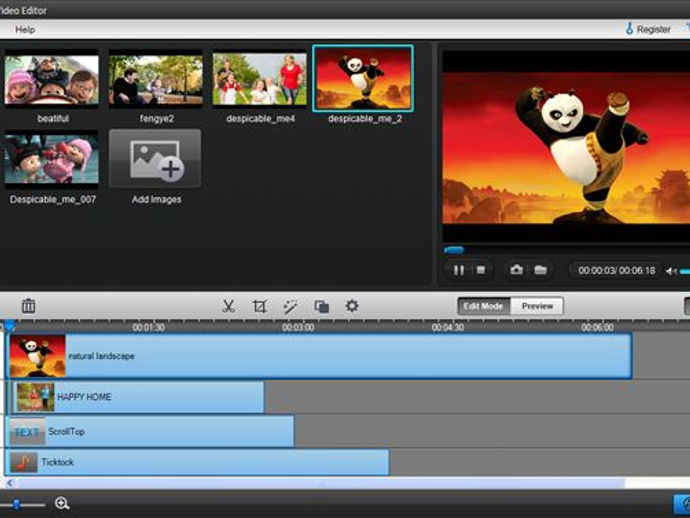Click the 00:03:00 mark on the timeline ruler

click(298, 327)
